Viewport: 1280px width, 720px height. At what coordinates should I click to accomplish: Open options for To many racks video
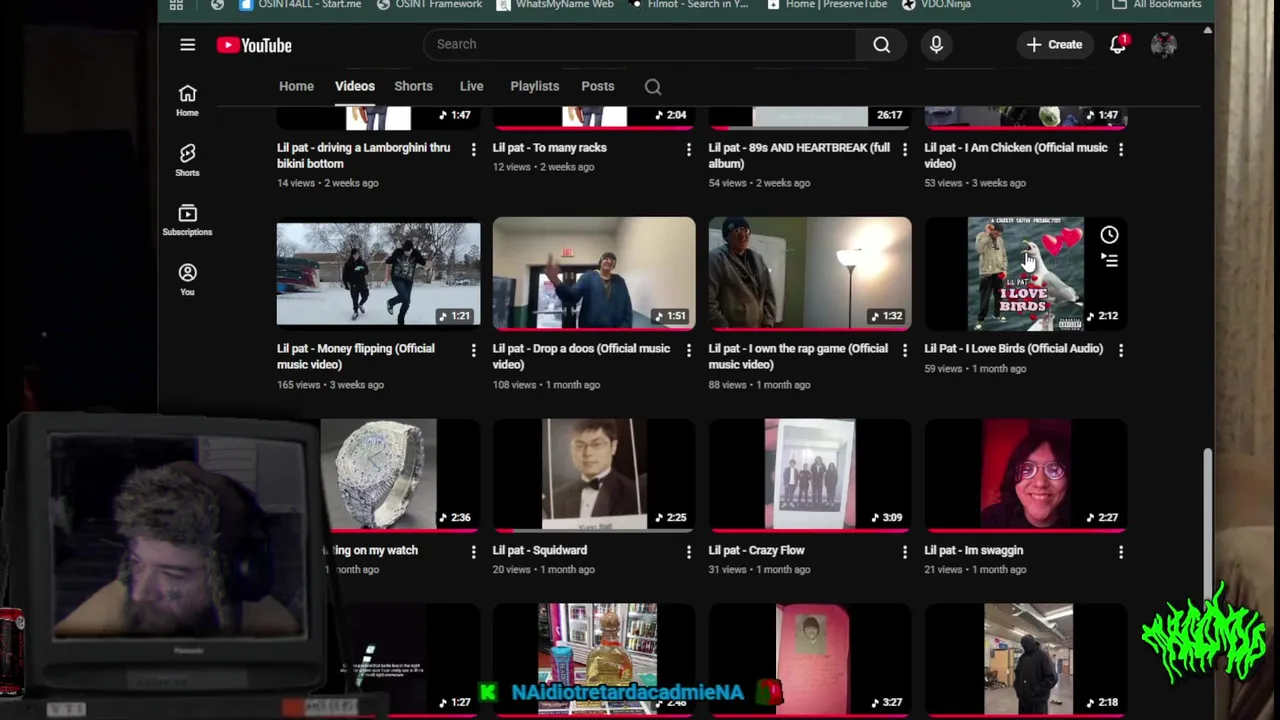688,149
